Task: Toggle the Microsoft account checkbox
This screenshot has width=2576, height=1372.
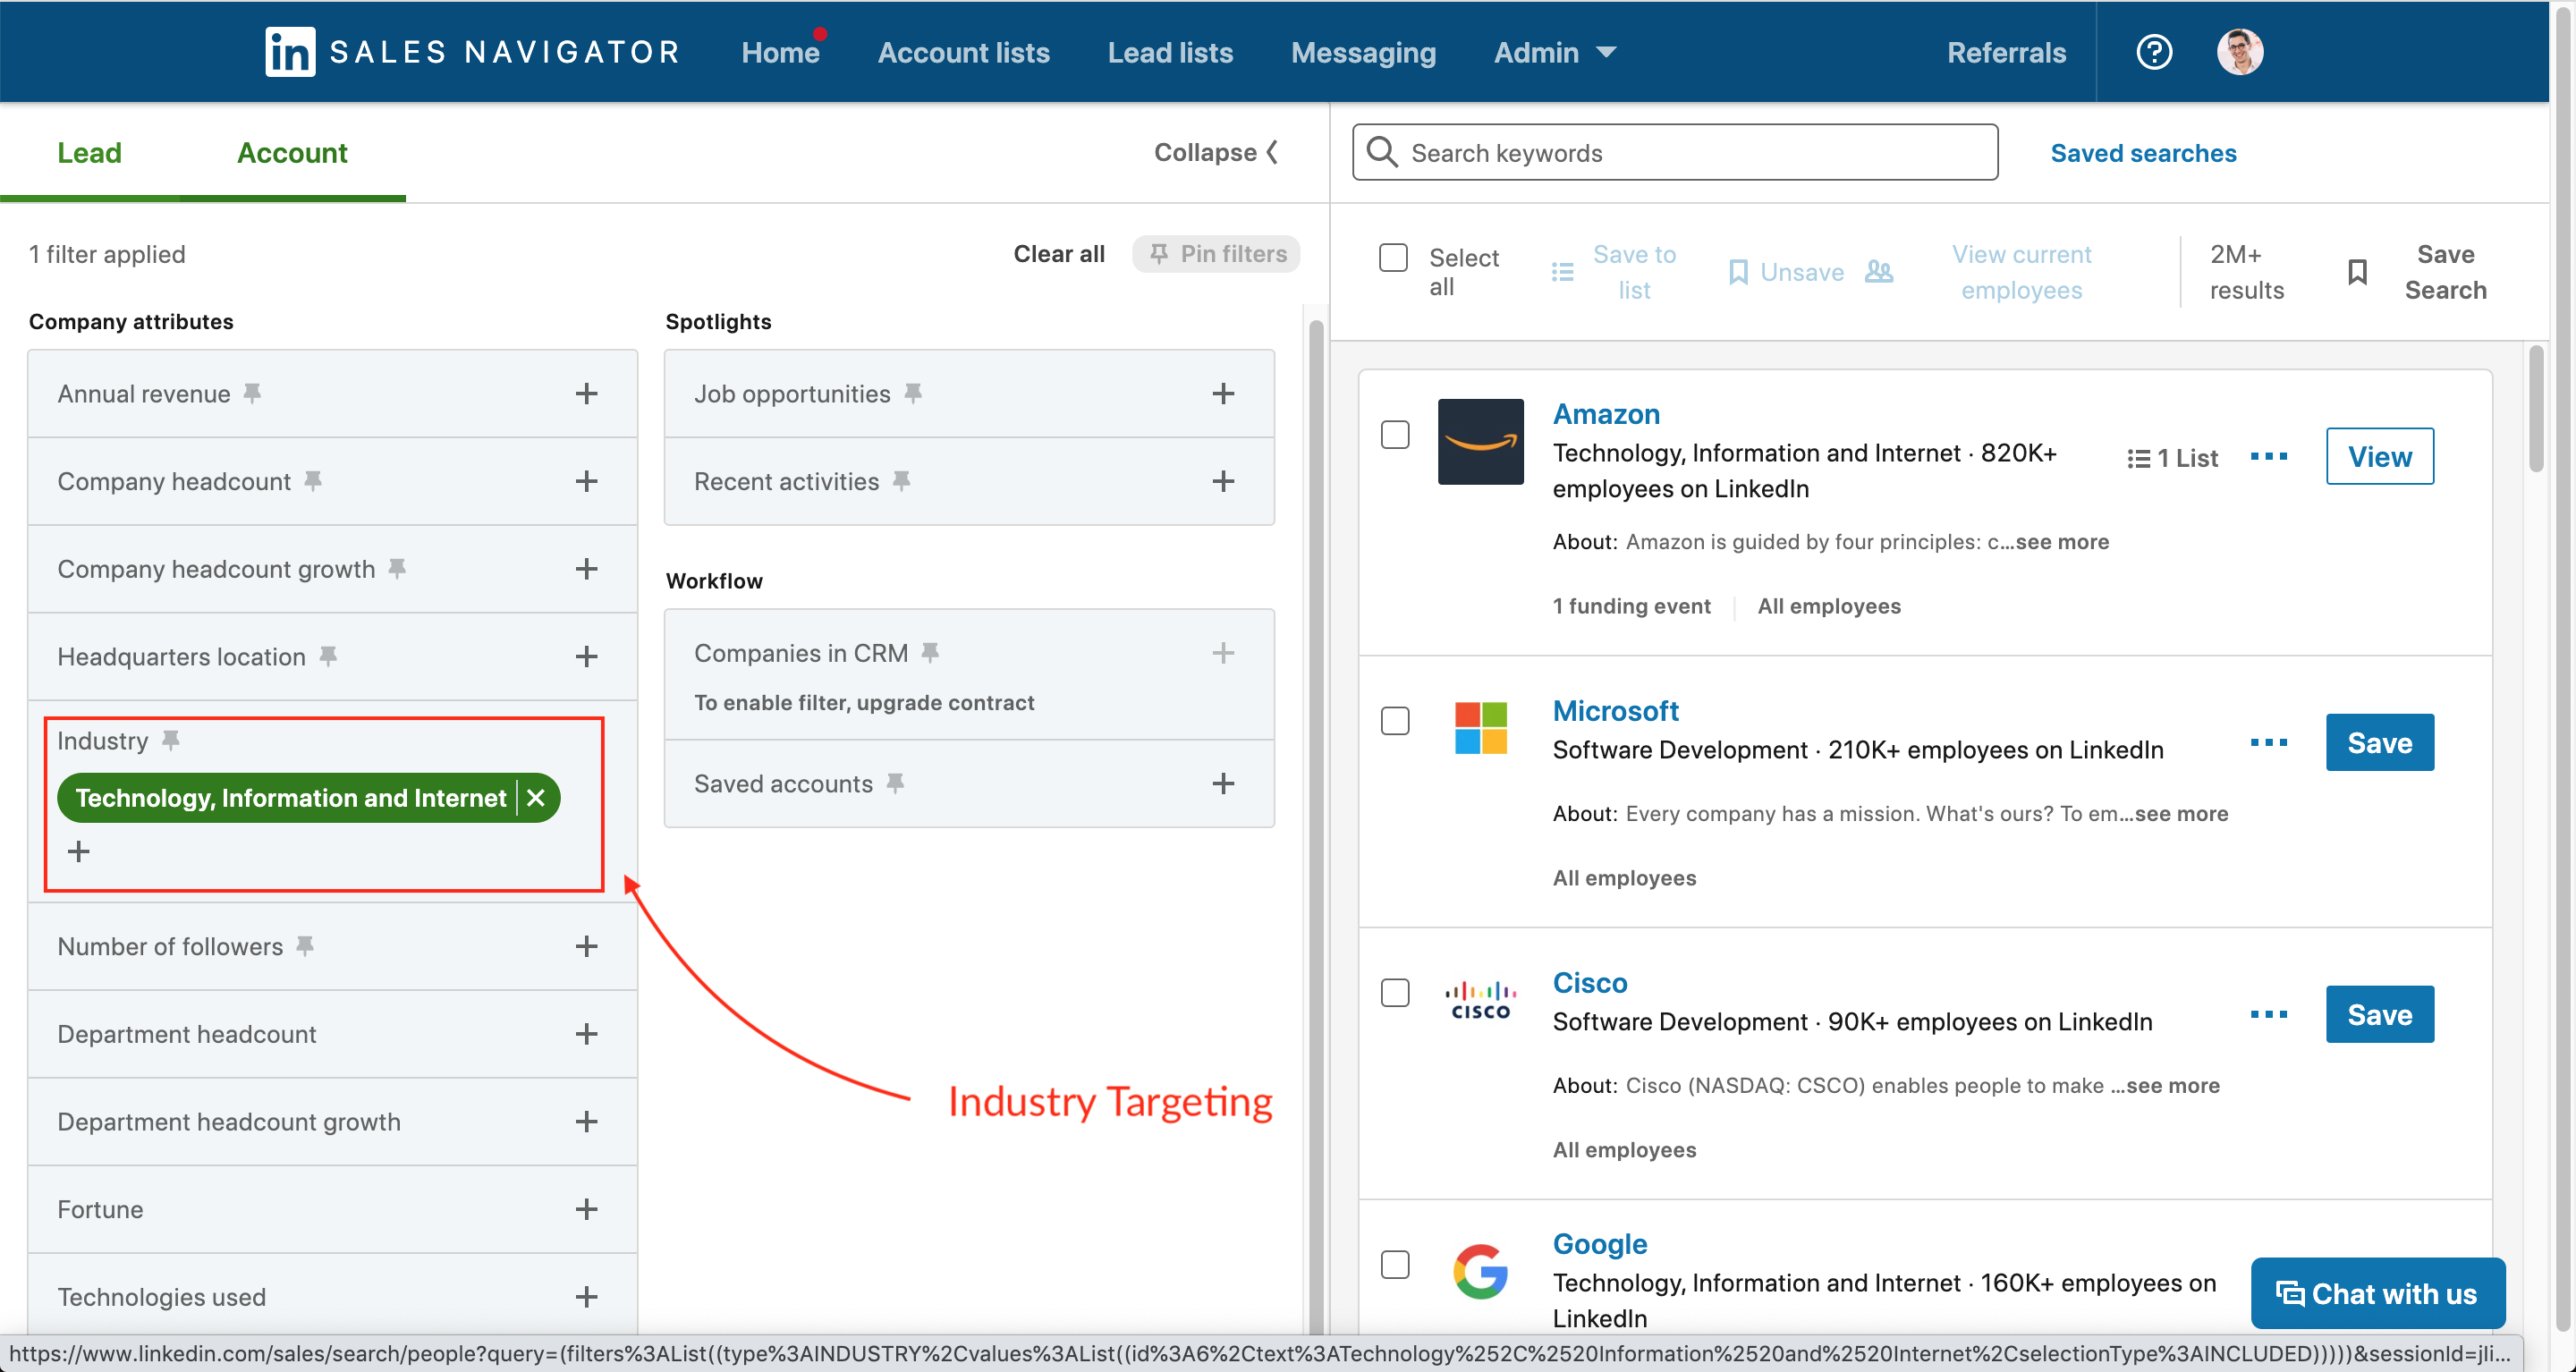Action: click(1395, 719)
